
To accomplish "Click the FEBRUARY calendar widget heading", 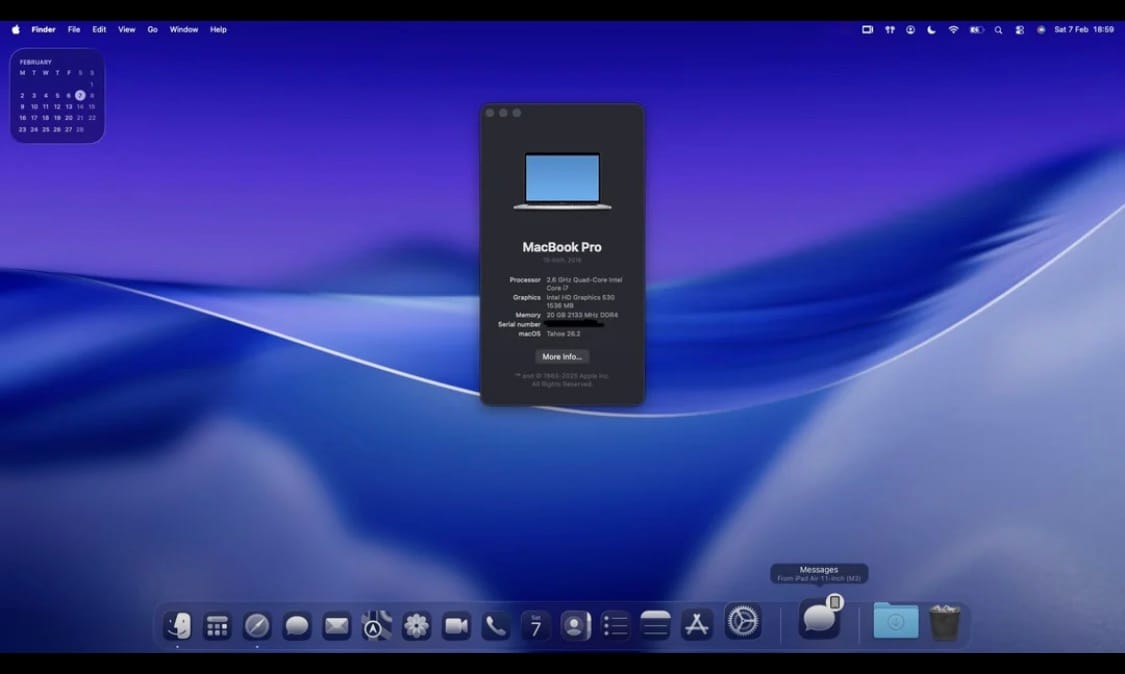I will coord(36,62).
